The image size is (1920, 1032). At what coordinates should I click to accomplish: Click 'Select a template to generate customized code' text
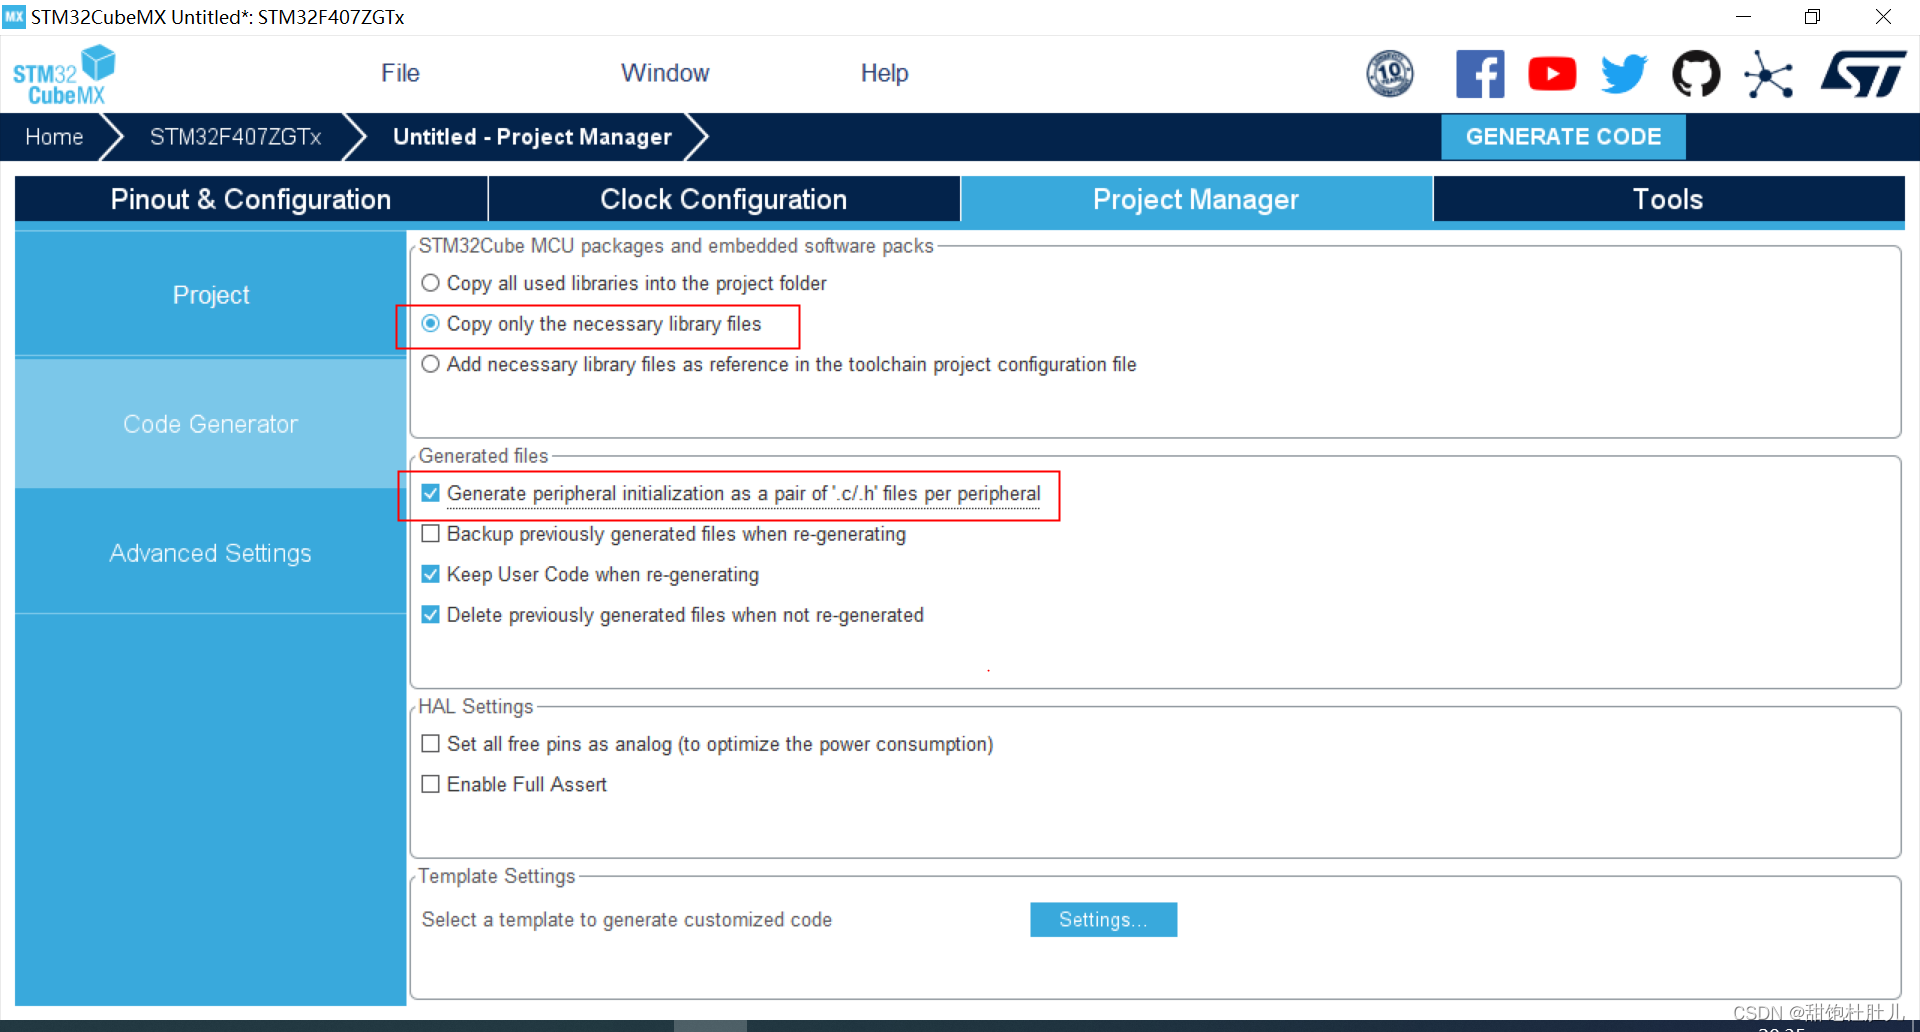(x=627, y=920)
